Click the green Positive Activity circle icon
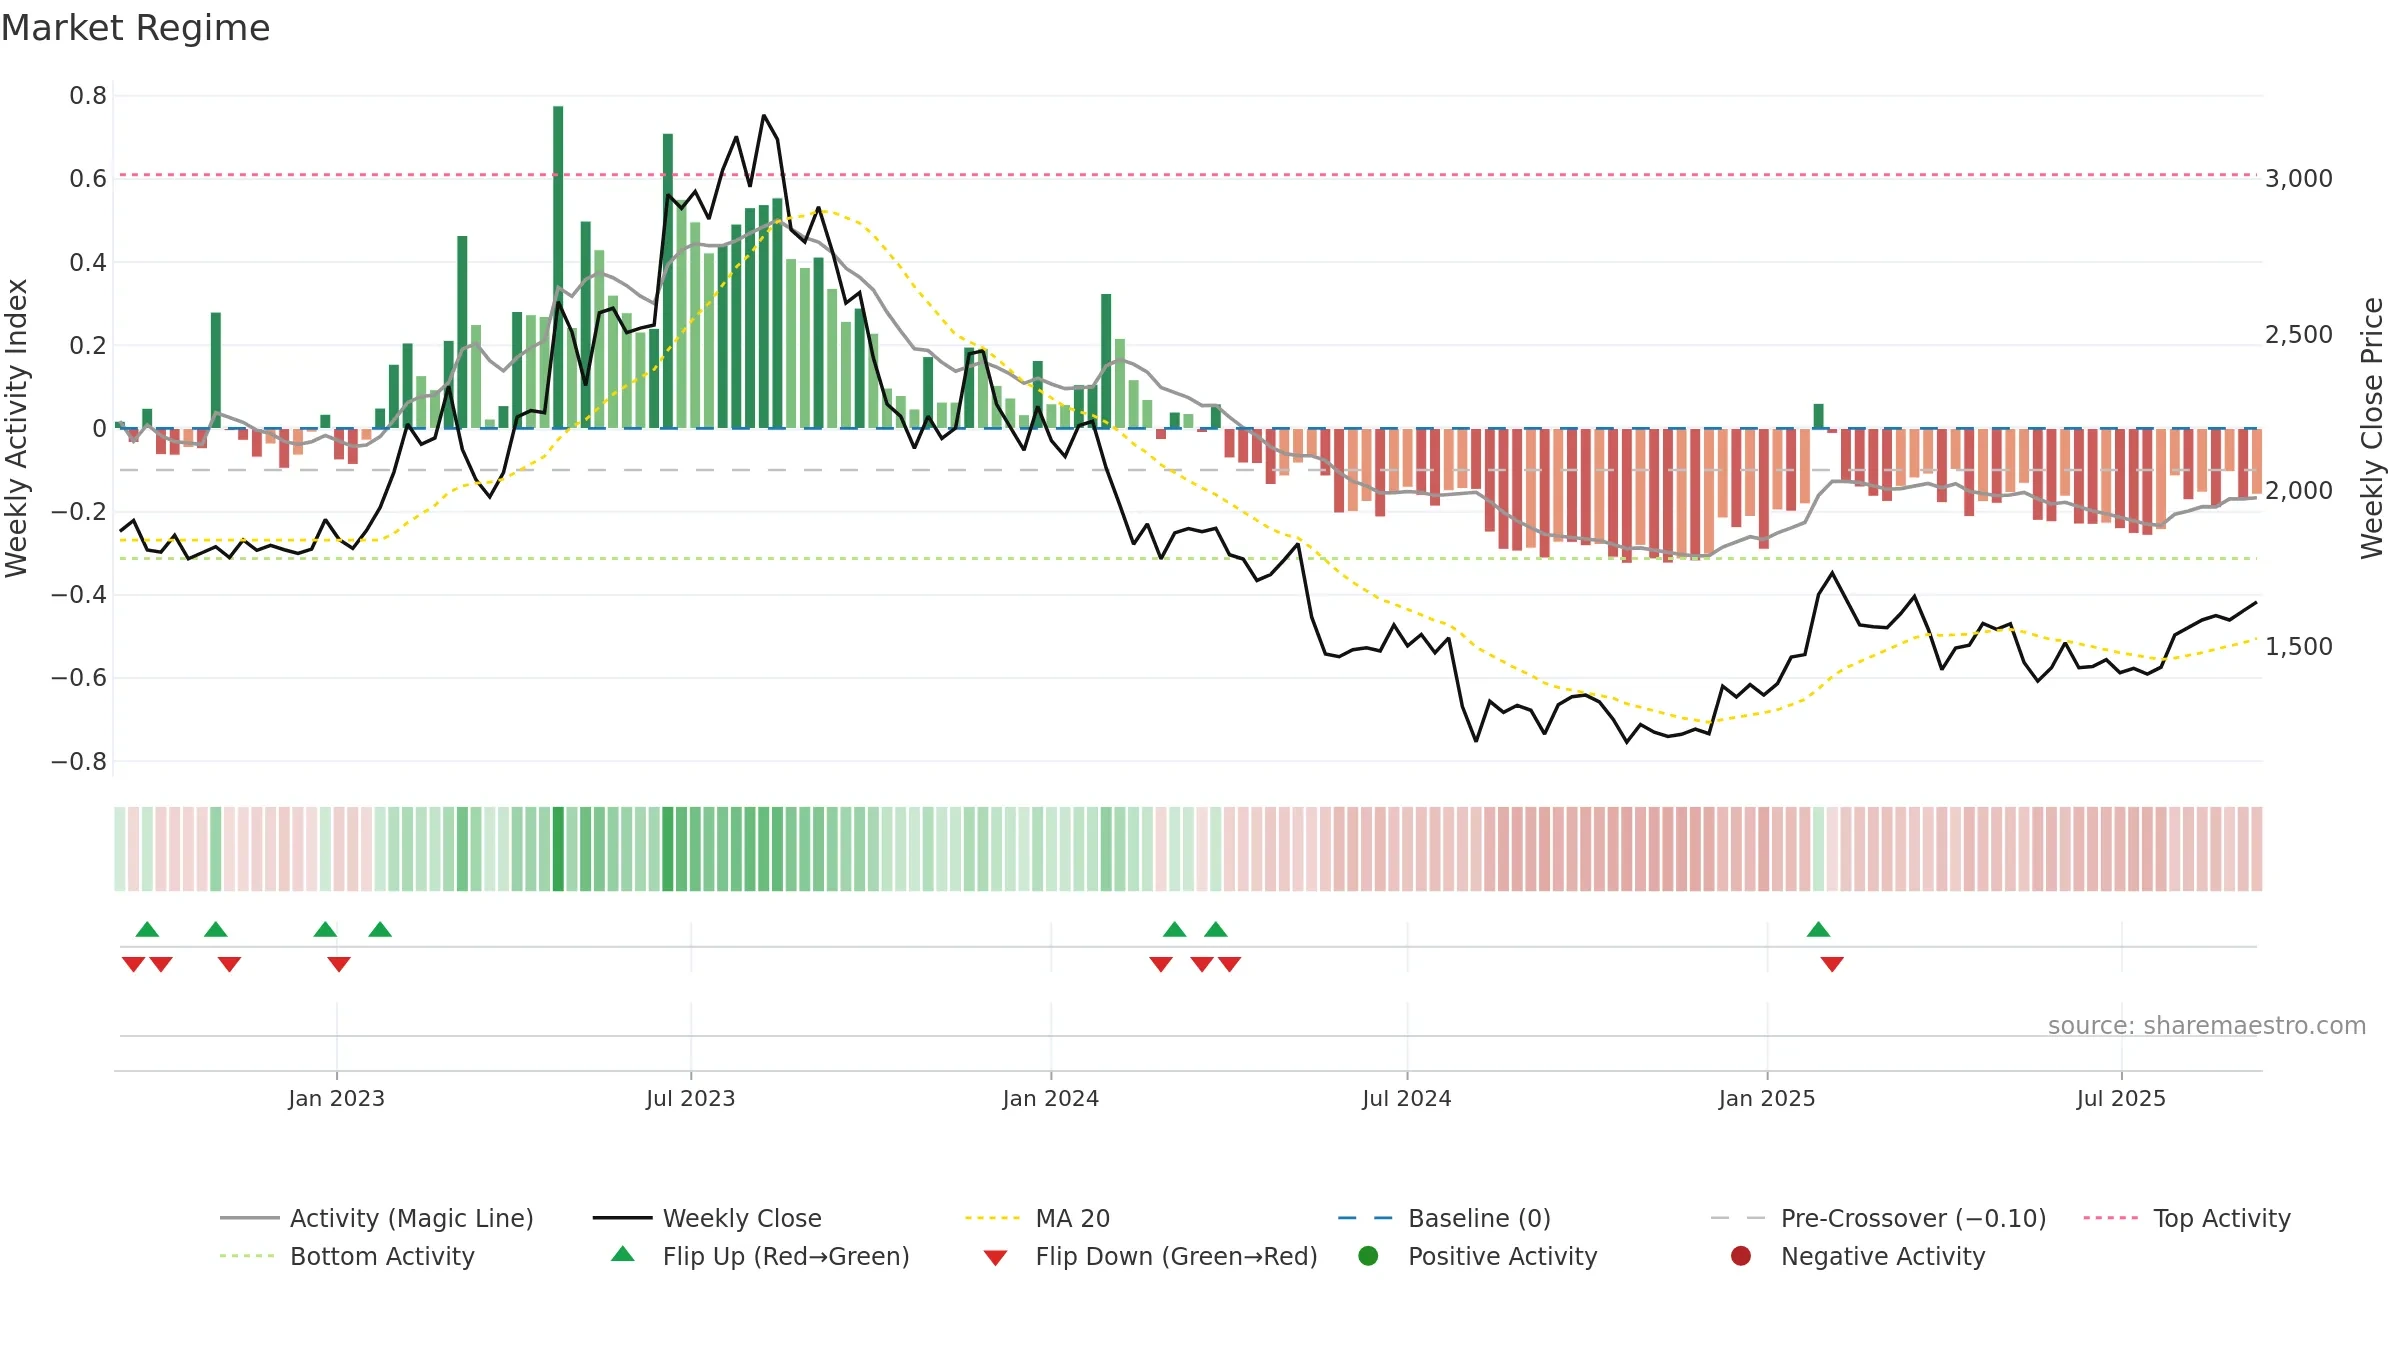2400x1350 pixels. click(1368, 1256)
